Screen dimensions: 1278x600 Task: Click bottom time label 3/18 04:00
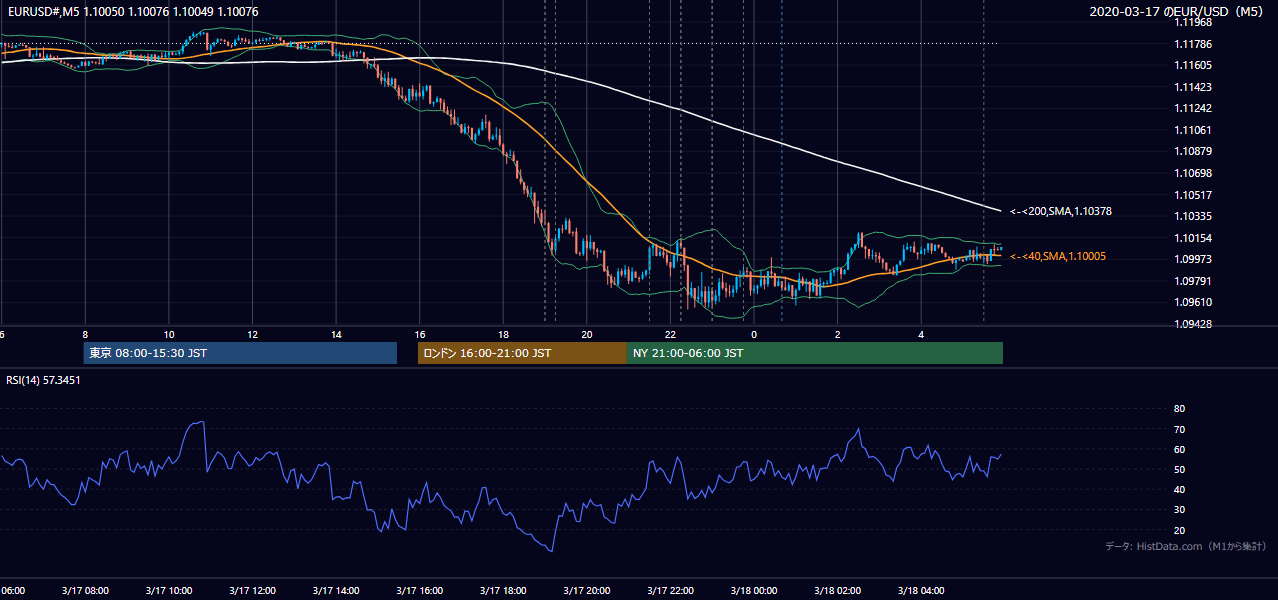(922, 590)
